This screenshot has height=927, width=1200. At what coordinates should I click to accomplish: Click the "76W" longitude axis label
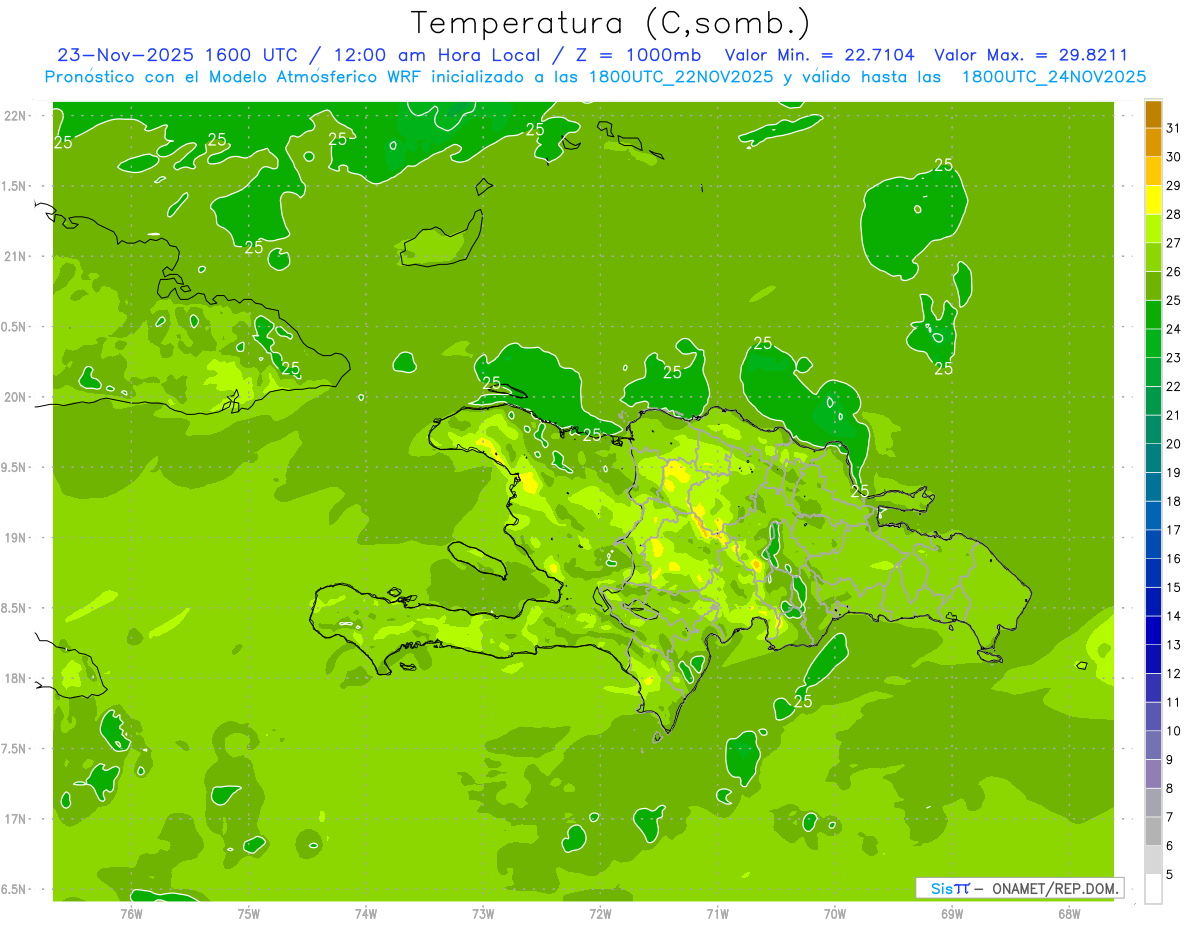pos(132,913)
